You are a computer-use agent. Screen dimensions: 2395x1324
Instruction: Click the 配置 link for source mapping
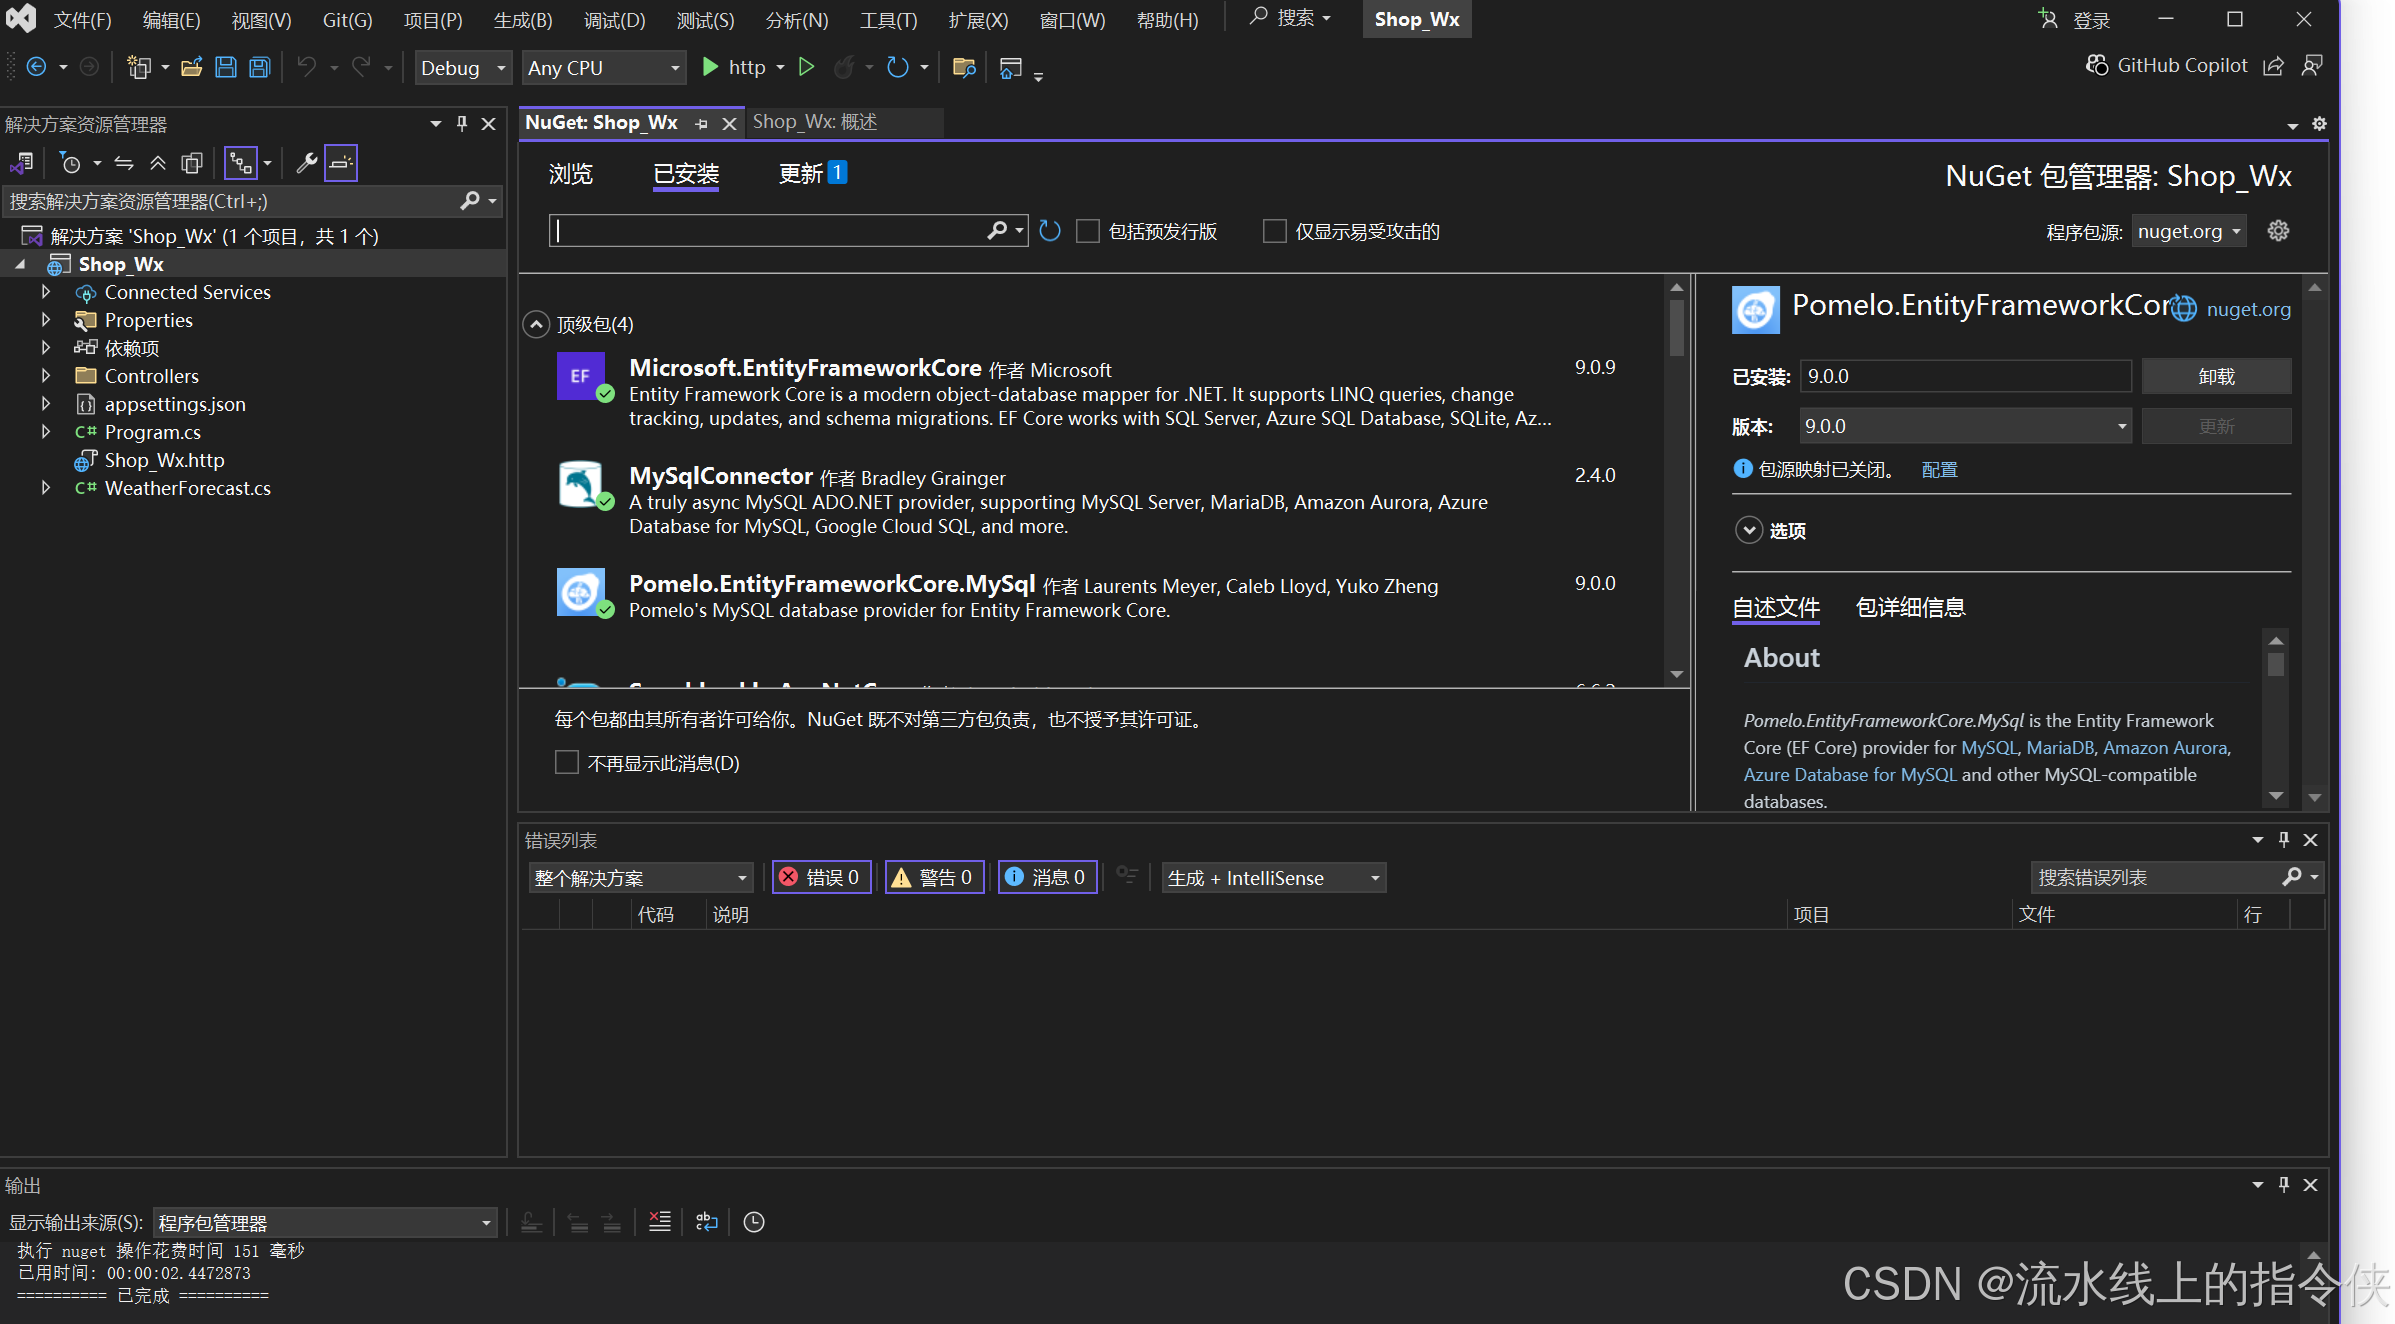click(x=1939, y=469)
